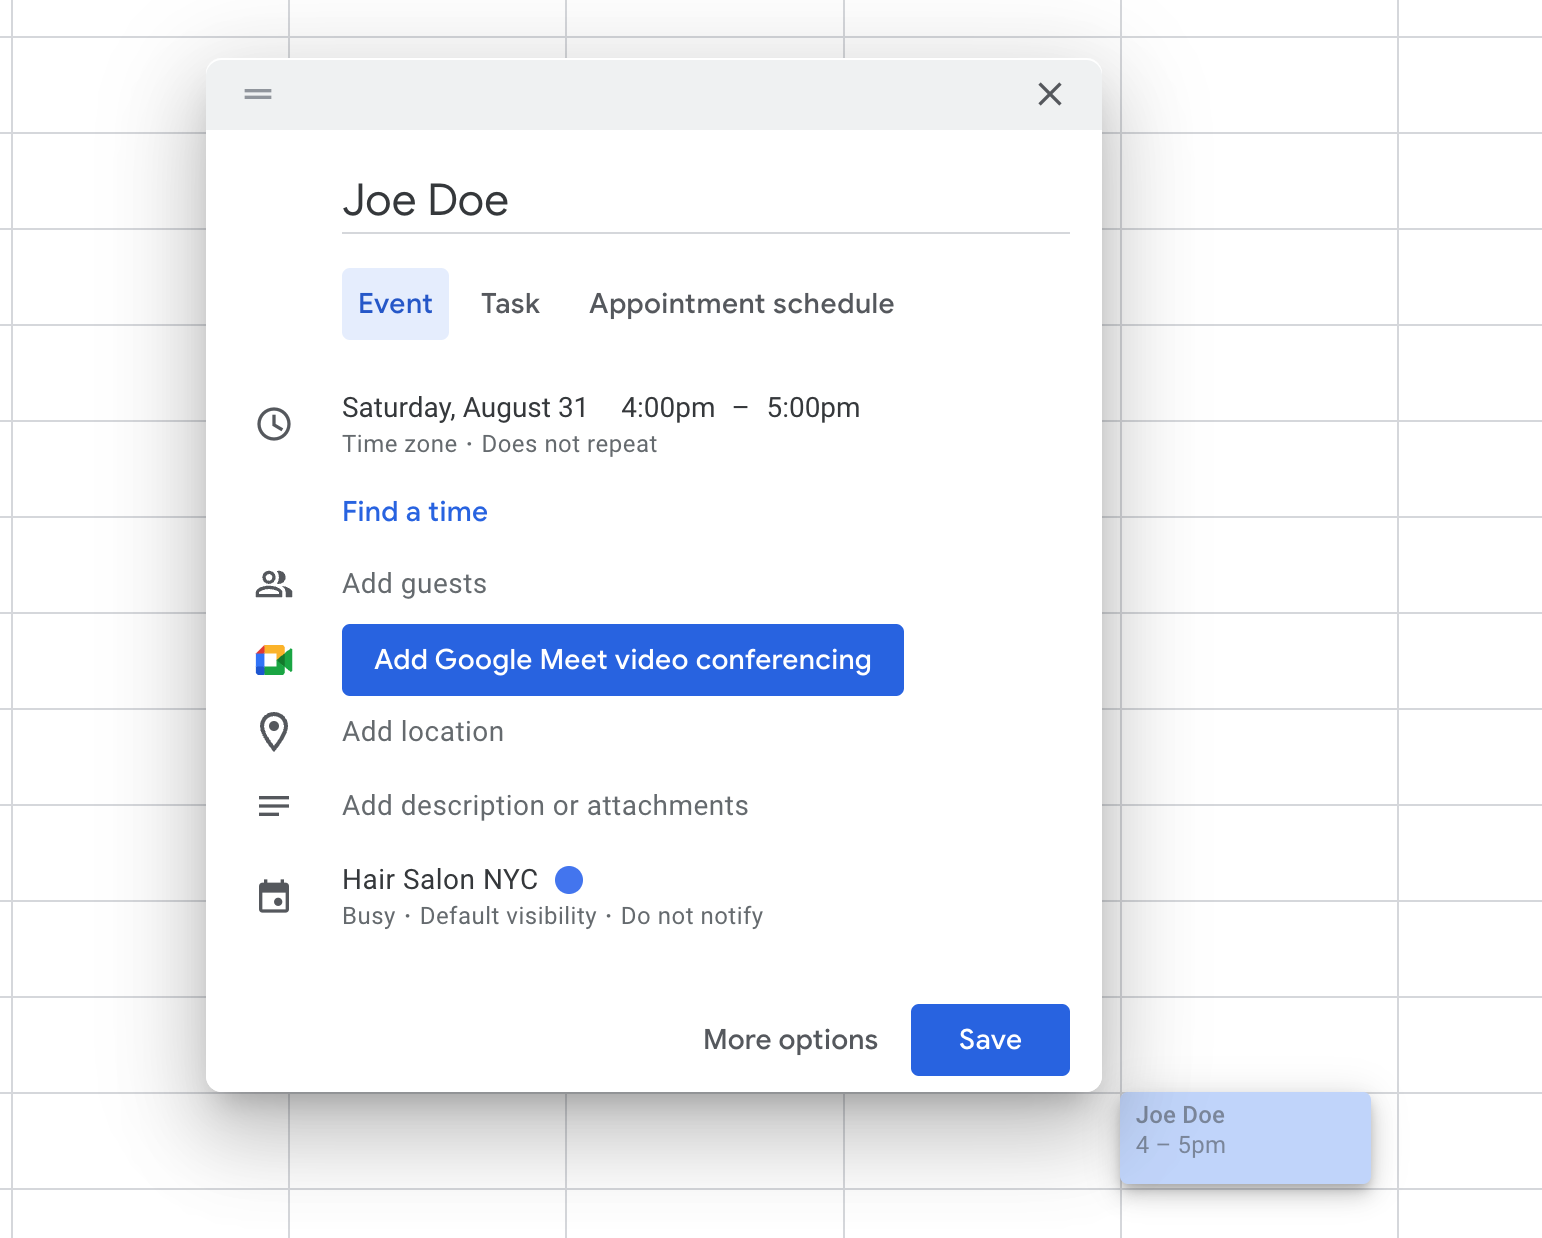
Task: Select the Joe Doe event chip on the calendar
Action: pyautogui.click(x=1245, y=1138)
